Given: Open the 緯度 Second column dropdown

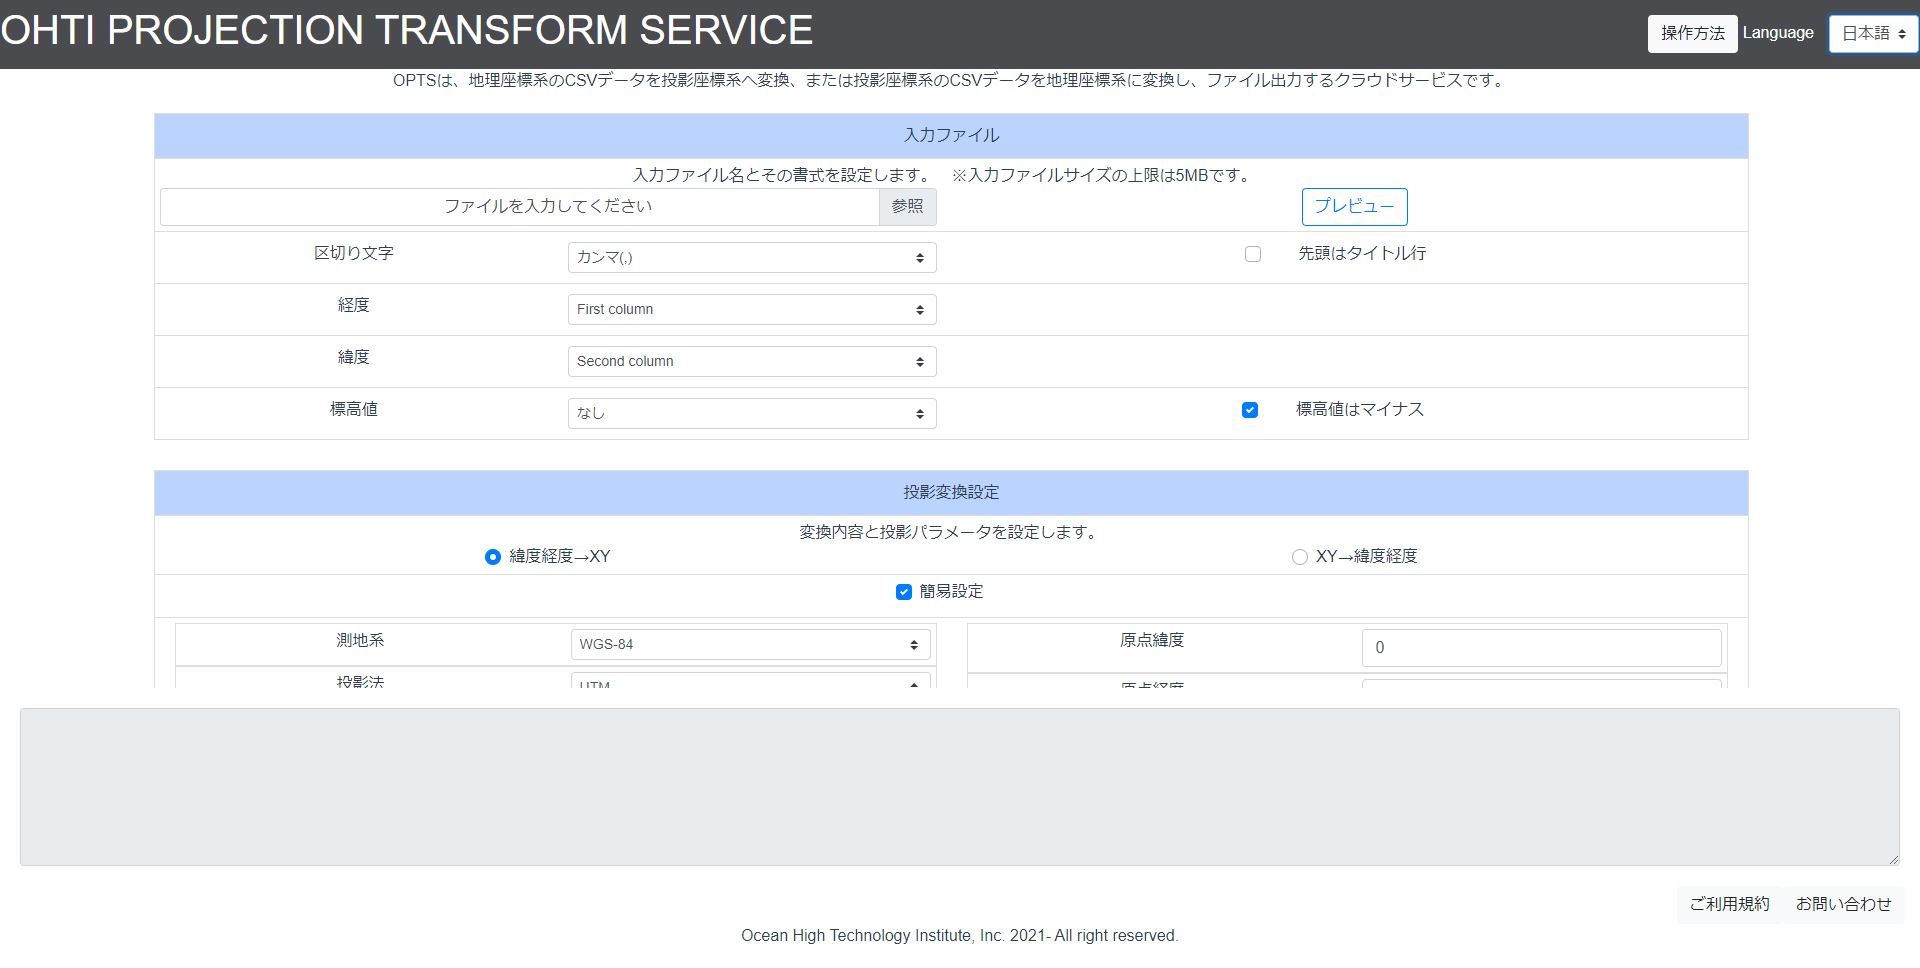Looking at the screenshot, I should pos(752,361).
